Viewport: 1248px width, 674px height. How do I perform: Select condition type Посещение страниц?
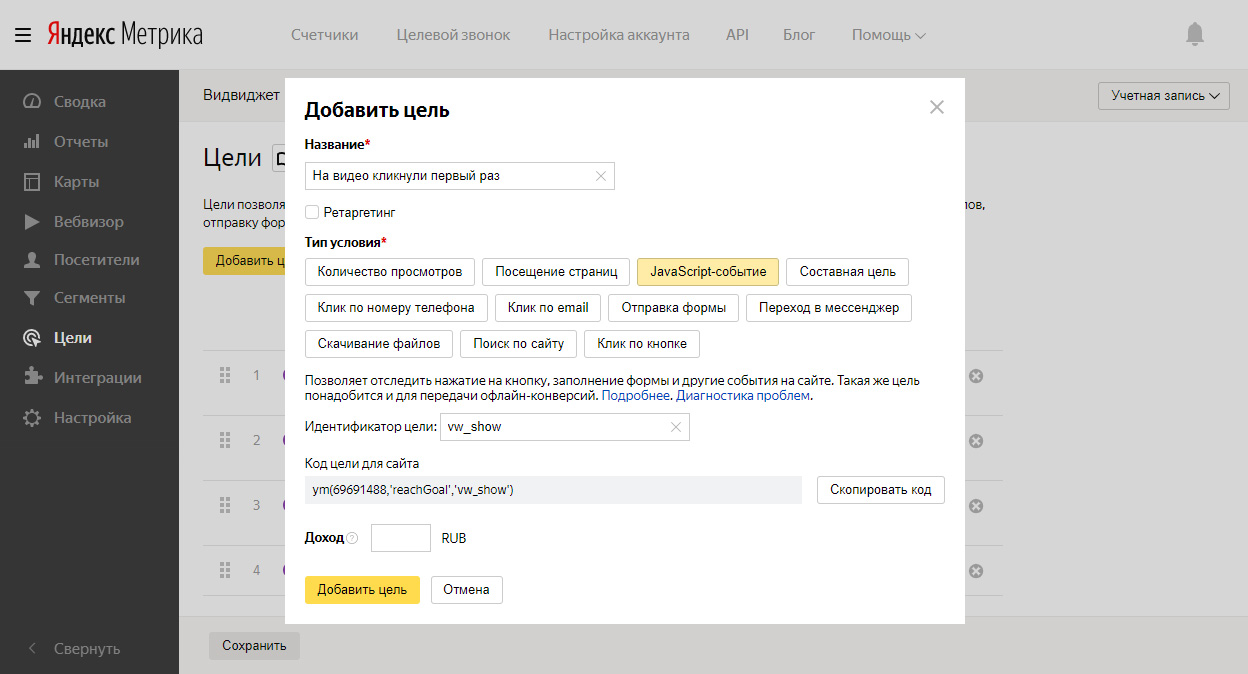pos(556,271)
